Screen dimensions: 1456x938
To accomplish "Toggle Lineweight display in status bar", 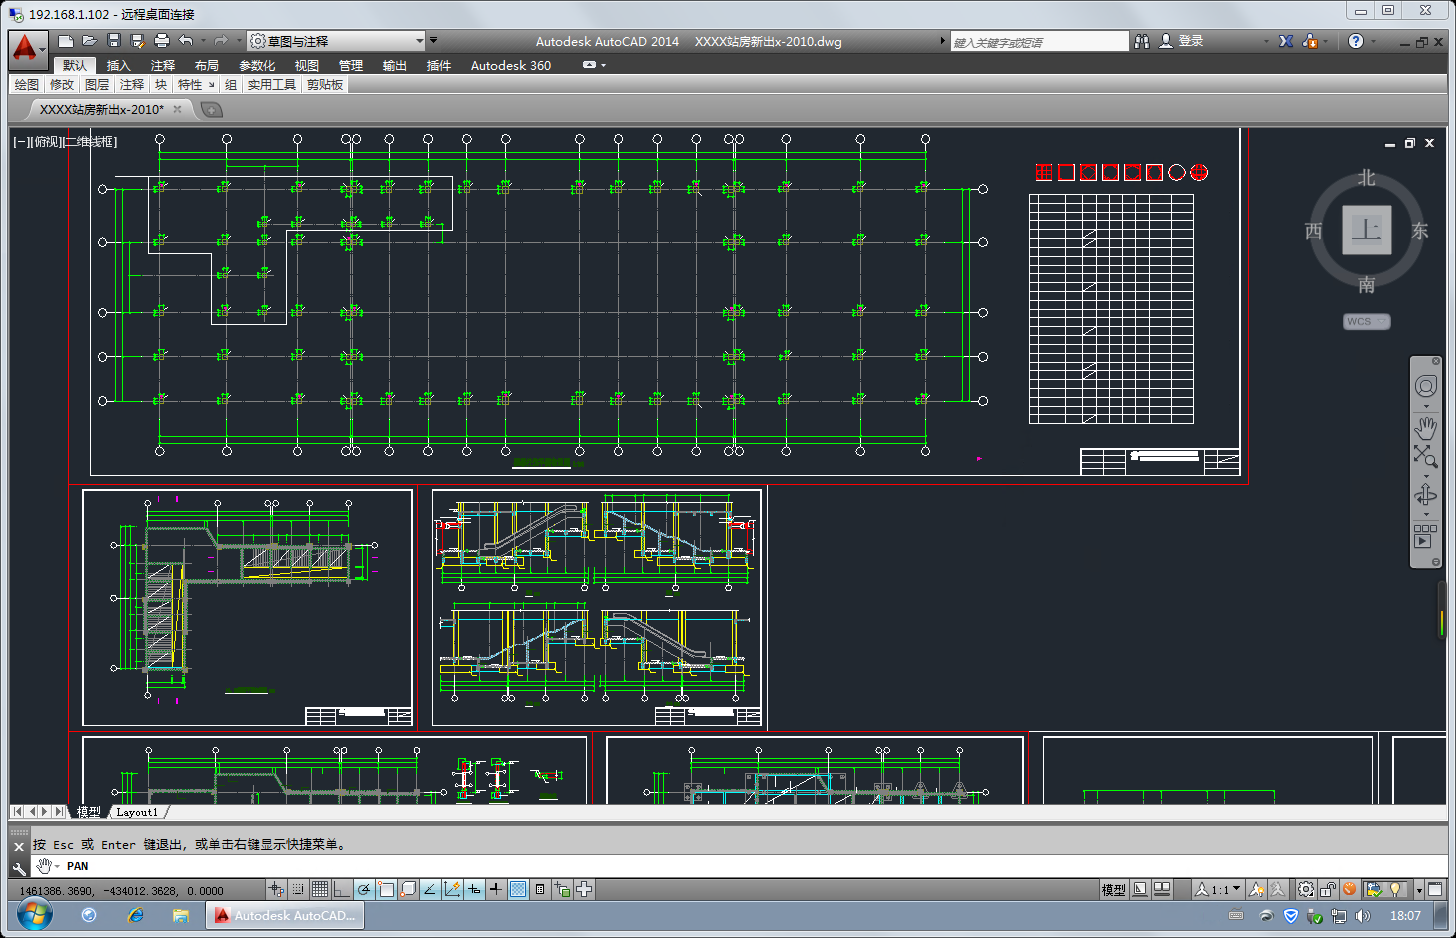I will tap(496, 889).
